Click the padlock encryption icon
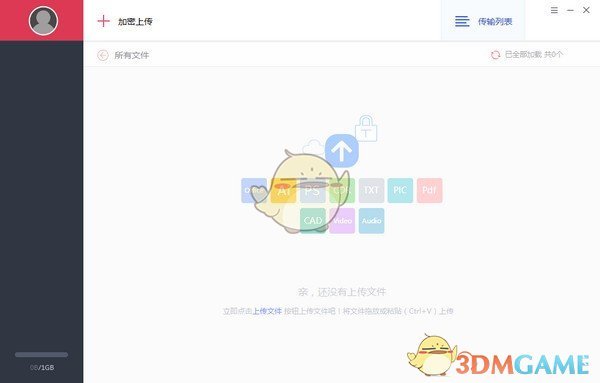The width and height of the screenshot is (600, 383). (x=366, y=129)
